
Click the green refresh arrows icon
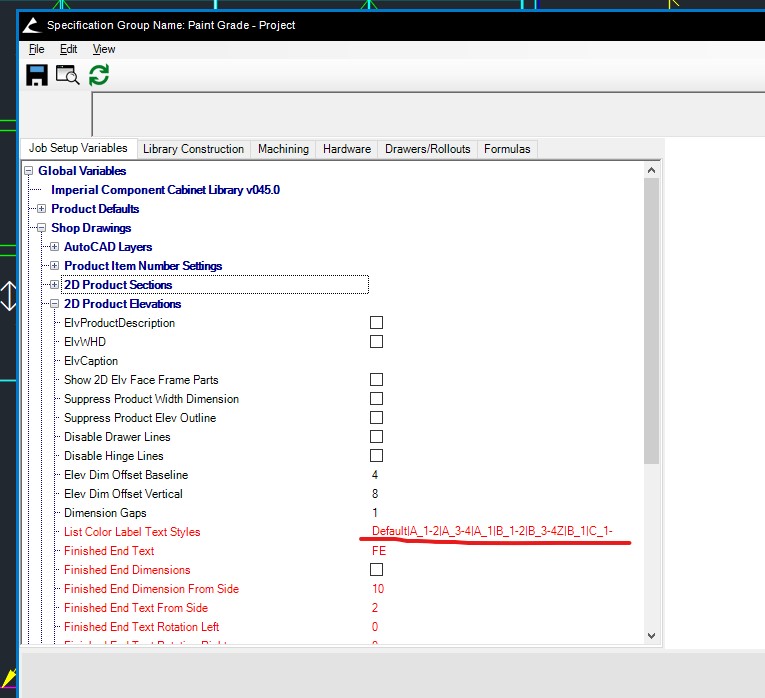point(99,75)
